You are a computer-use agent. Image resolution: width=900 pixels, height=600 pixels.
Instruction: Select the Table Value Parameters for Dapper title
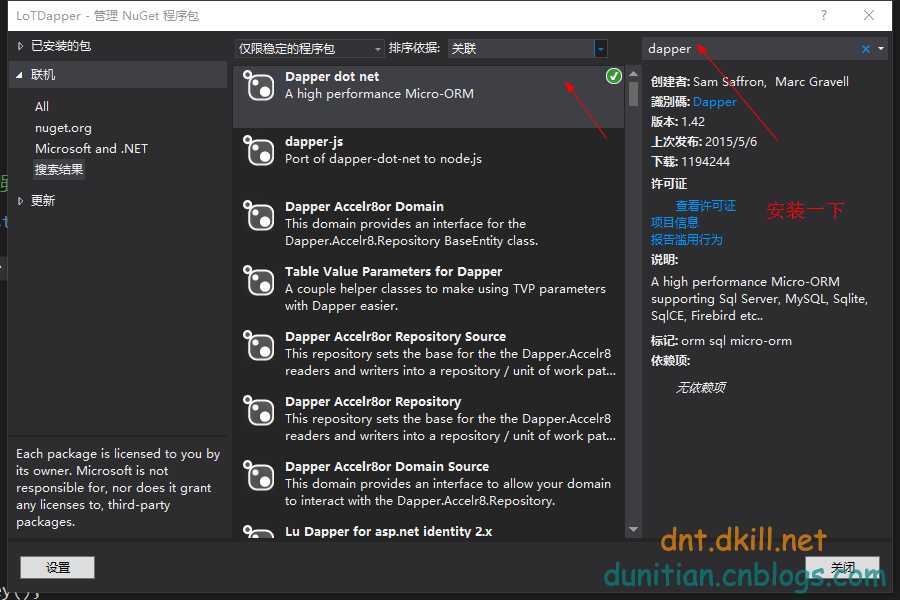[393, 271]
